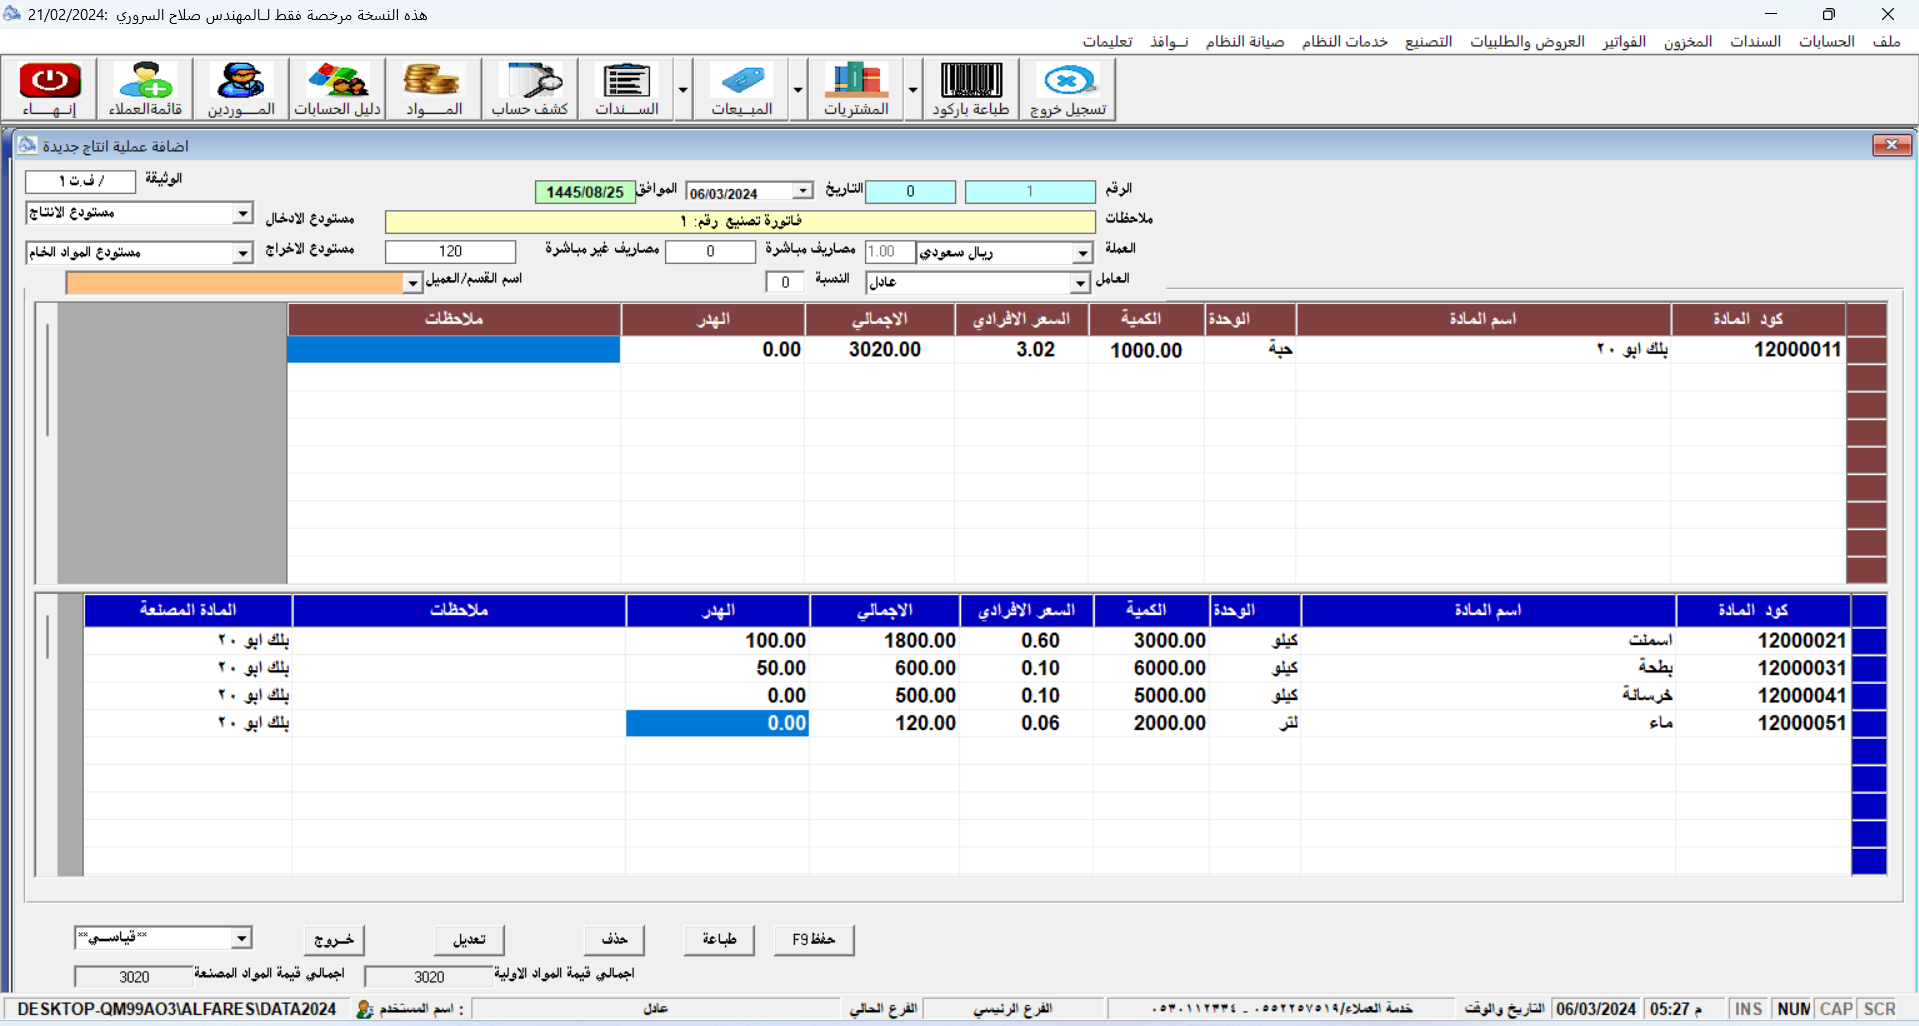Open قائمة العملاء customers list icon
The height and width of the screenshot is (1026, 1919).
(146, 89)
